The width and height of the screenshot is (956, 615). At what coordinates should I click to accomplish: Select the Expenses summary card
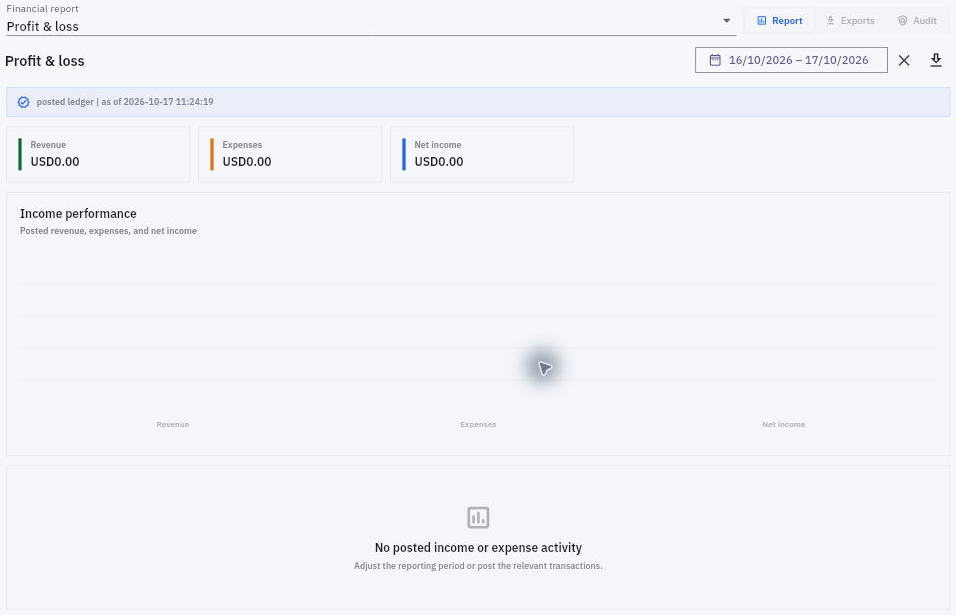point(290,154)
